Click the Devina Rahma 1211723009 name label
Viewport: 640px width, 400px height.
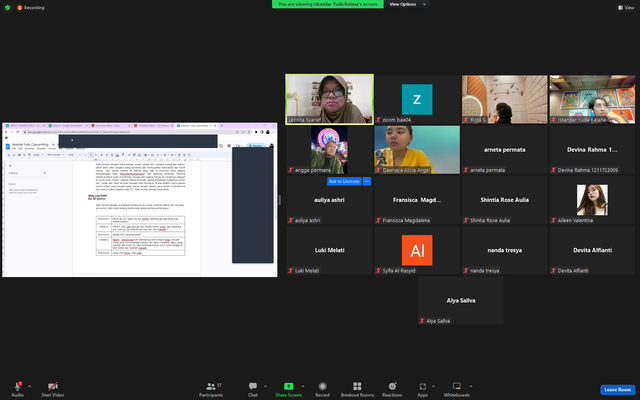click(588, 170)
